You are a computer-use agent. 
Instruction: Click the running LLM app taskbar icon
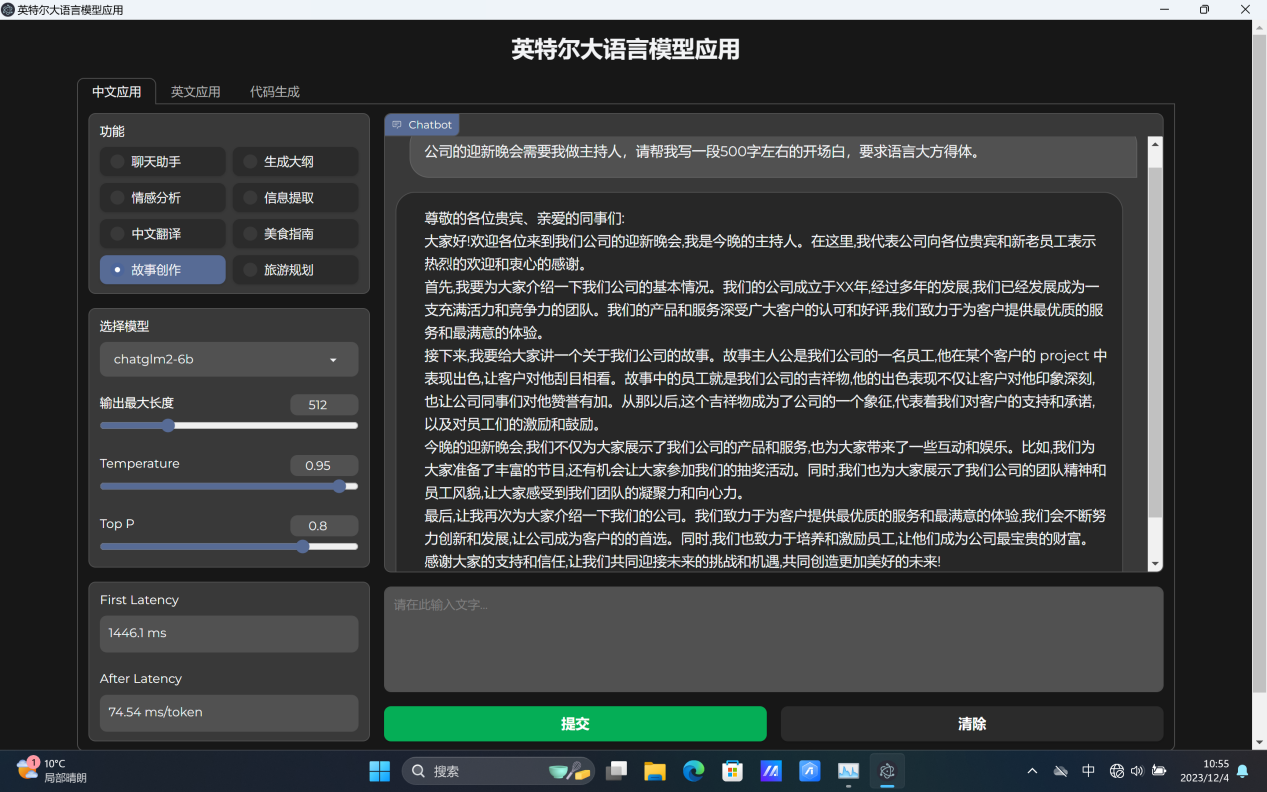(887, 771)
